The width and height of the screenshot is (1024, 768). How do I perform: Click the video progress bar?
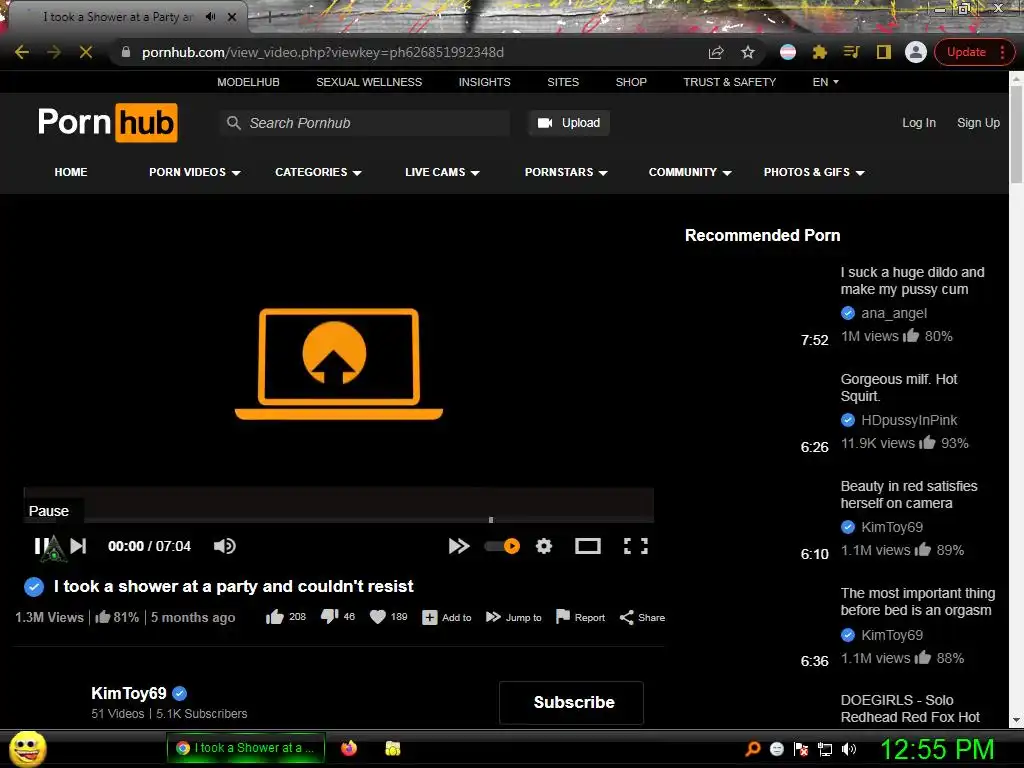pyautogui.click(x=338, y=520)
